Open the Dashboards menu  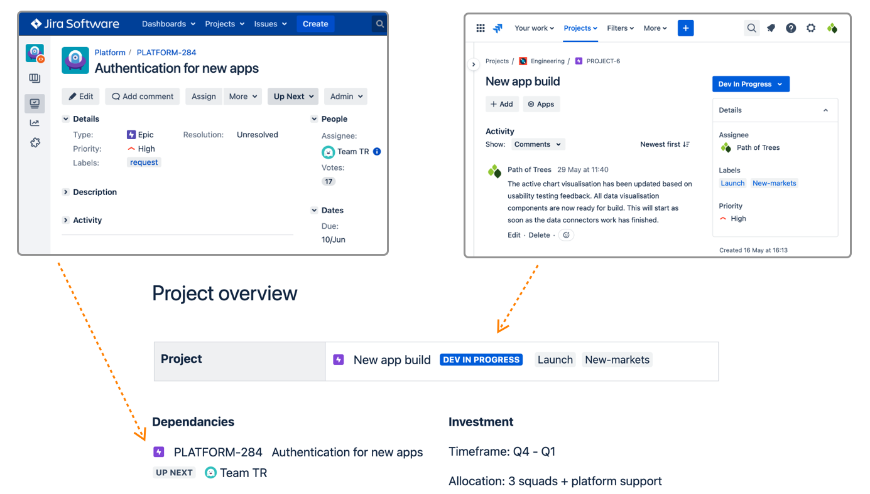(x=169, y=24)
